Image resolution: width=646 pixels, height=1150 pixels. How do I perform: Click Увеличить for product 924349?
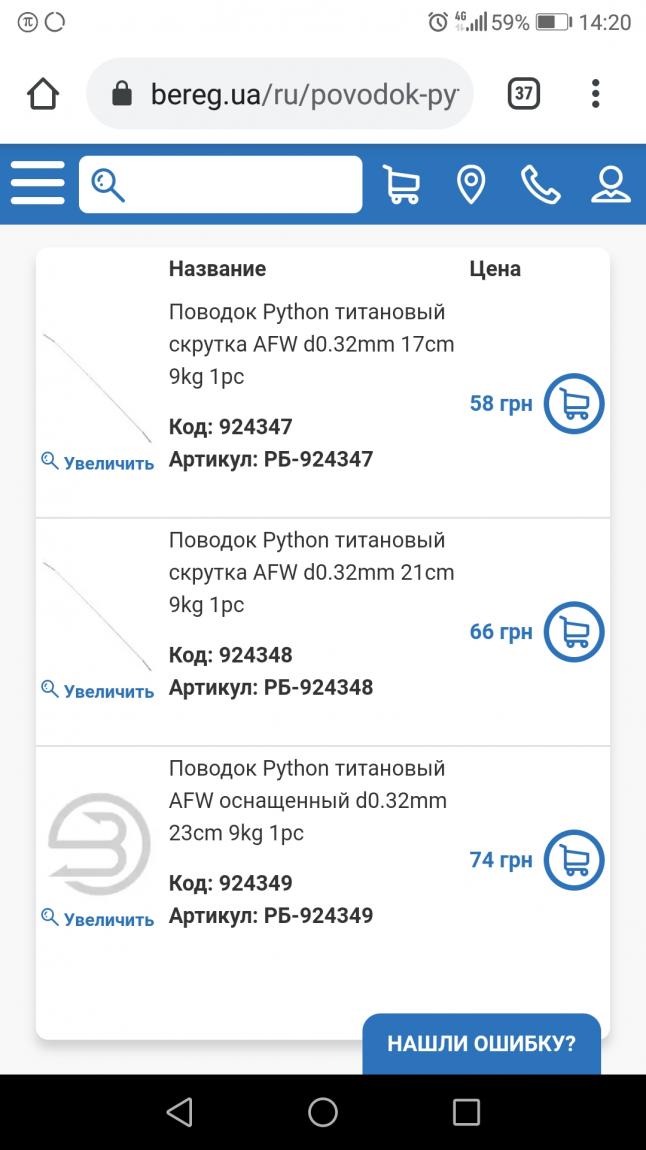(x=98, y=919)
